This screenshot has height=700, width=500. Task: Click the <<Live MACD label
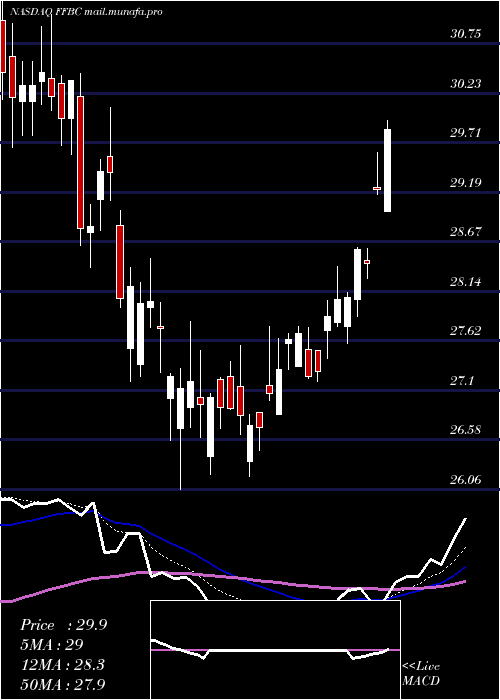coord(421,674)
